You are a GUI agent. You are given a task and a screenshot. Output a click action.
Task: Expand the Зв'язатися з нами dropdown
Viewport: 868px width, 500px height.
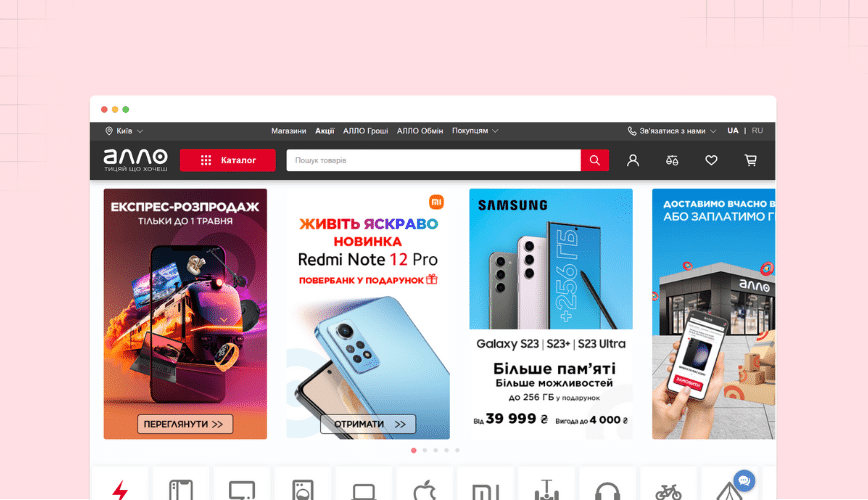tap(672, 131)
